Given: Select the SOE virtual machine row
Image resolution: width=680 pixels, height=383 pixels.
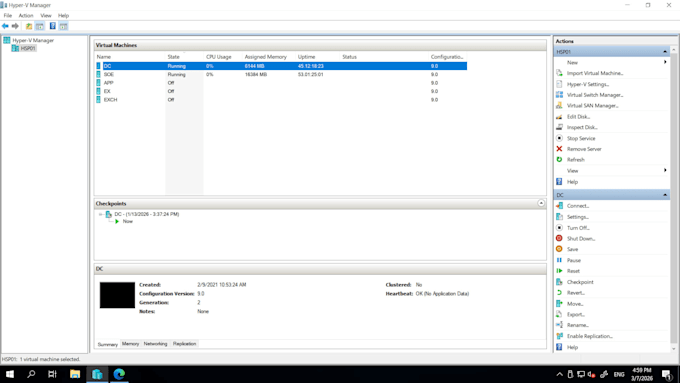Looking at the screenshot, I should [281, 75].
